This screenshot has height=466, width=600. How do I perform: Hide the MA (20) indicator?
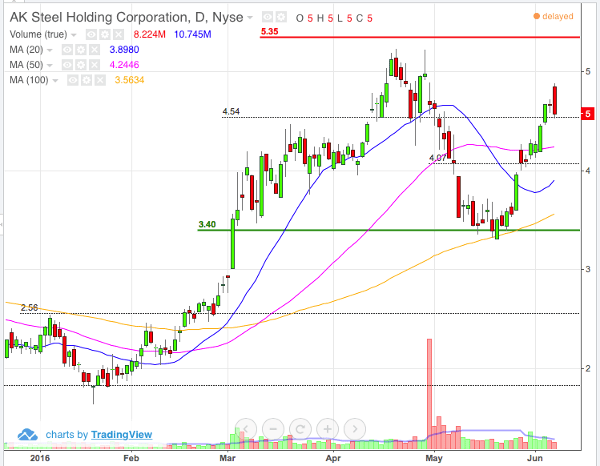(x=67, y=50)
